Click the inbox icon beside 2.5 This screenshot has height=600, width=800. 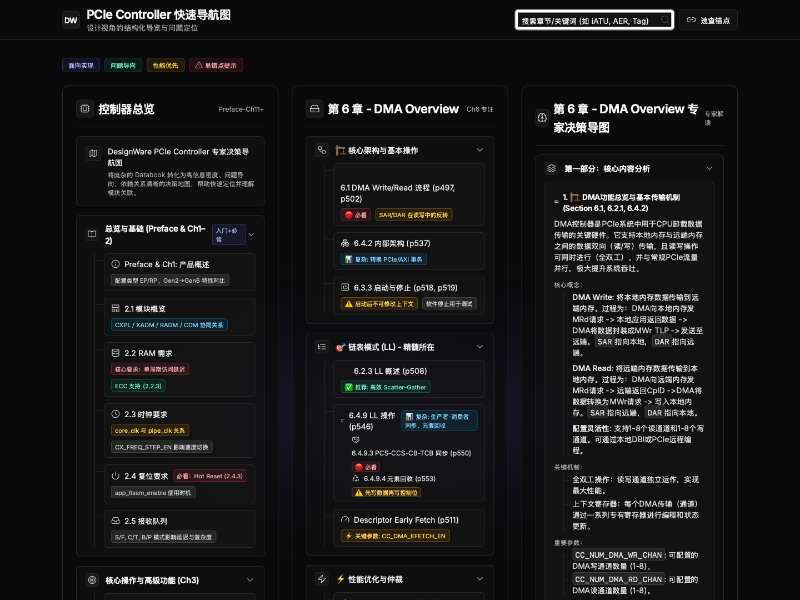(116, 521)
